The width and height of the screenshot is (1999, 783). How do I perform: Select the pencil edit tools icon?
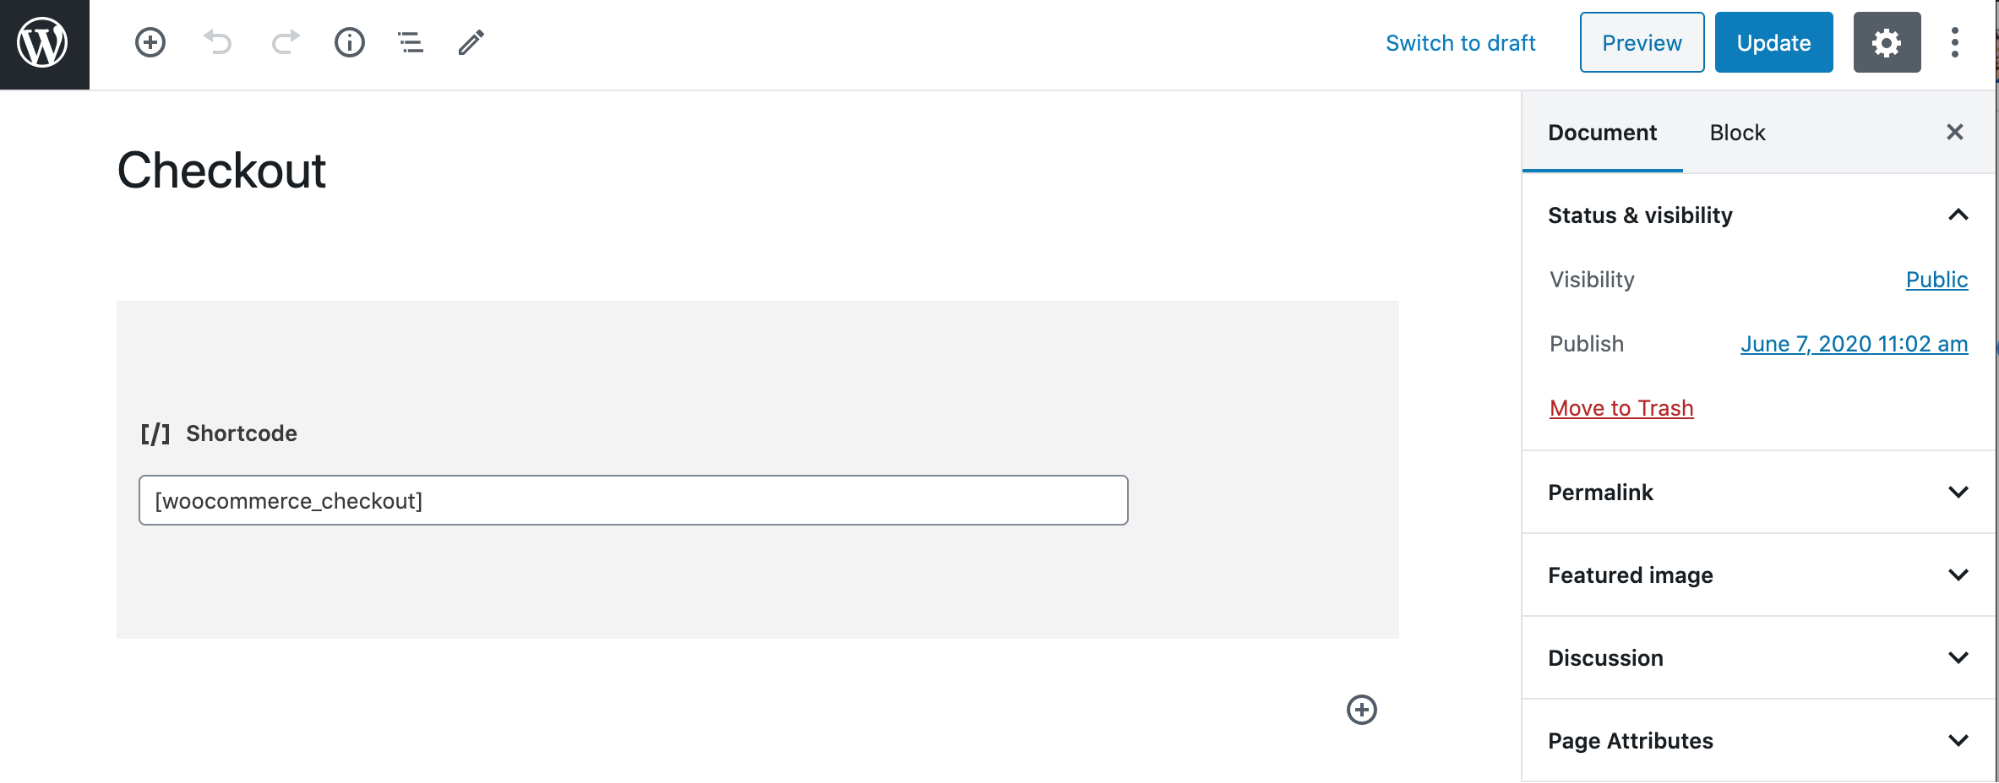pos(471,42)
